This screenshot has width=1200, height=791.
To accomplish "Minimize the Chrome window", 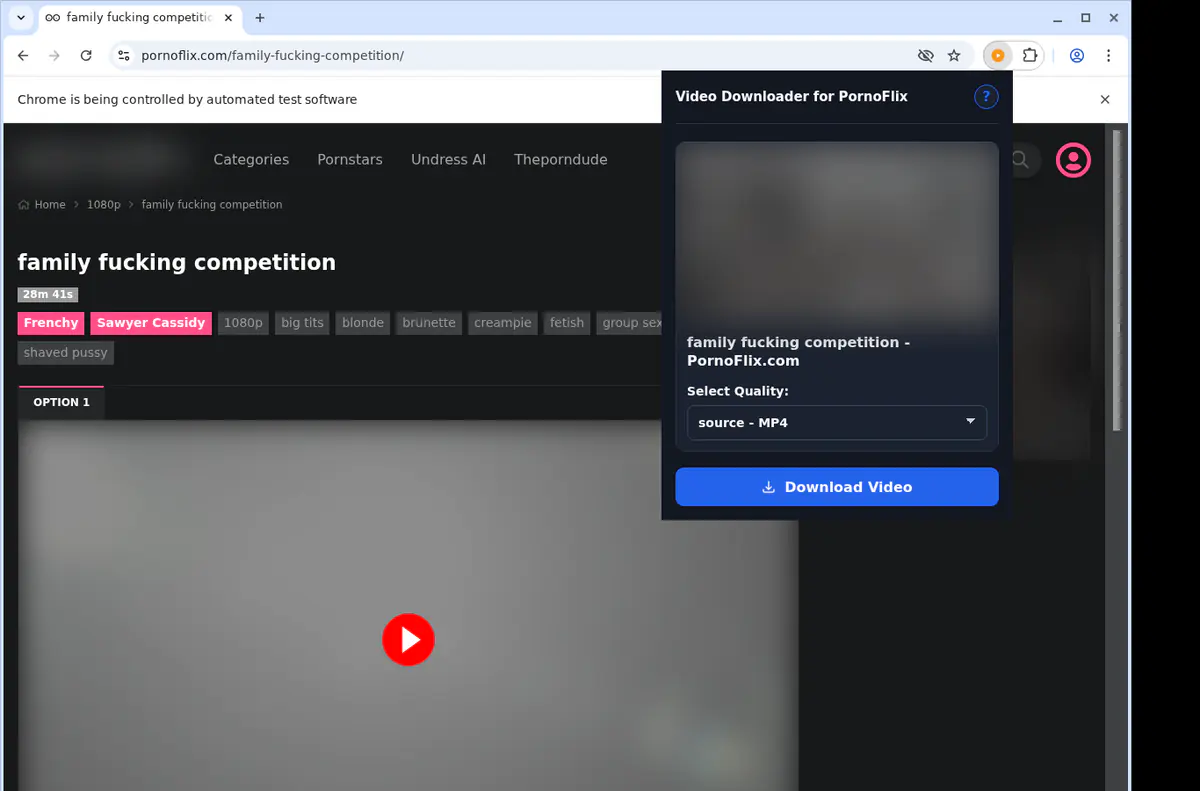I will [x=1059, y=18].
